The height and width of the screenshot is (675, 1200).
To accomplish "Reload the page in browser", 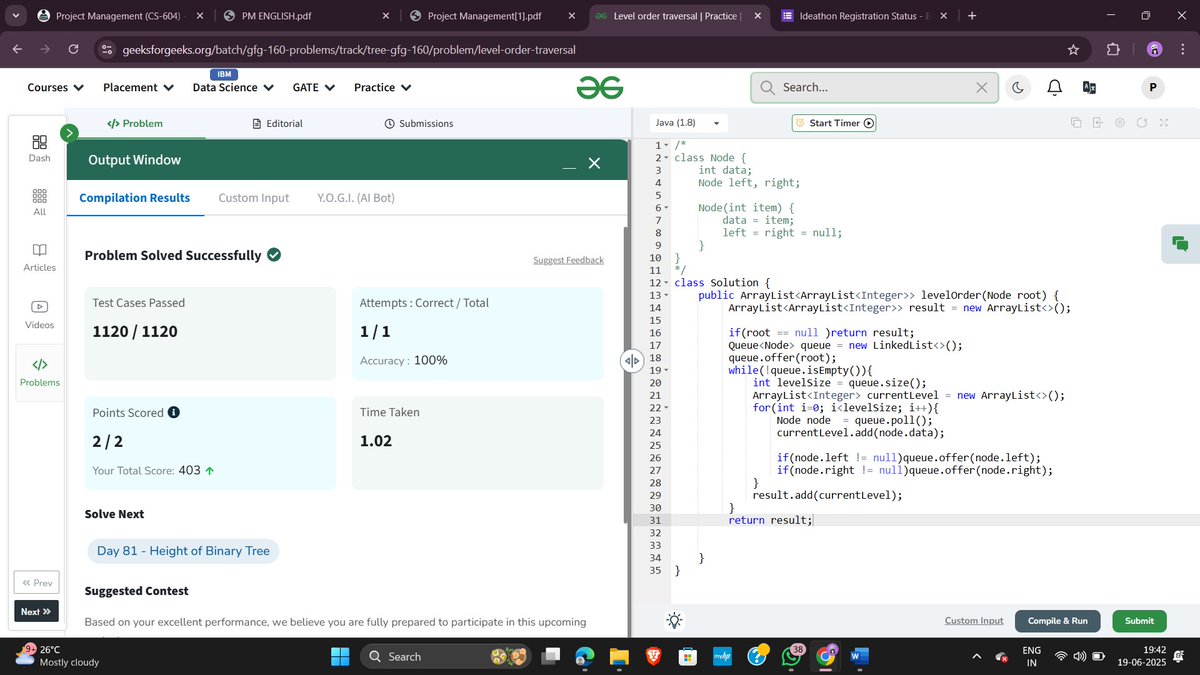I will pyautogui.click(x=73, y=49).
